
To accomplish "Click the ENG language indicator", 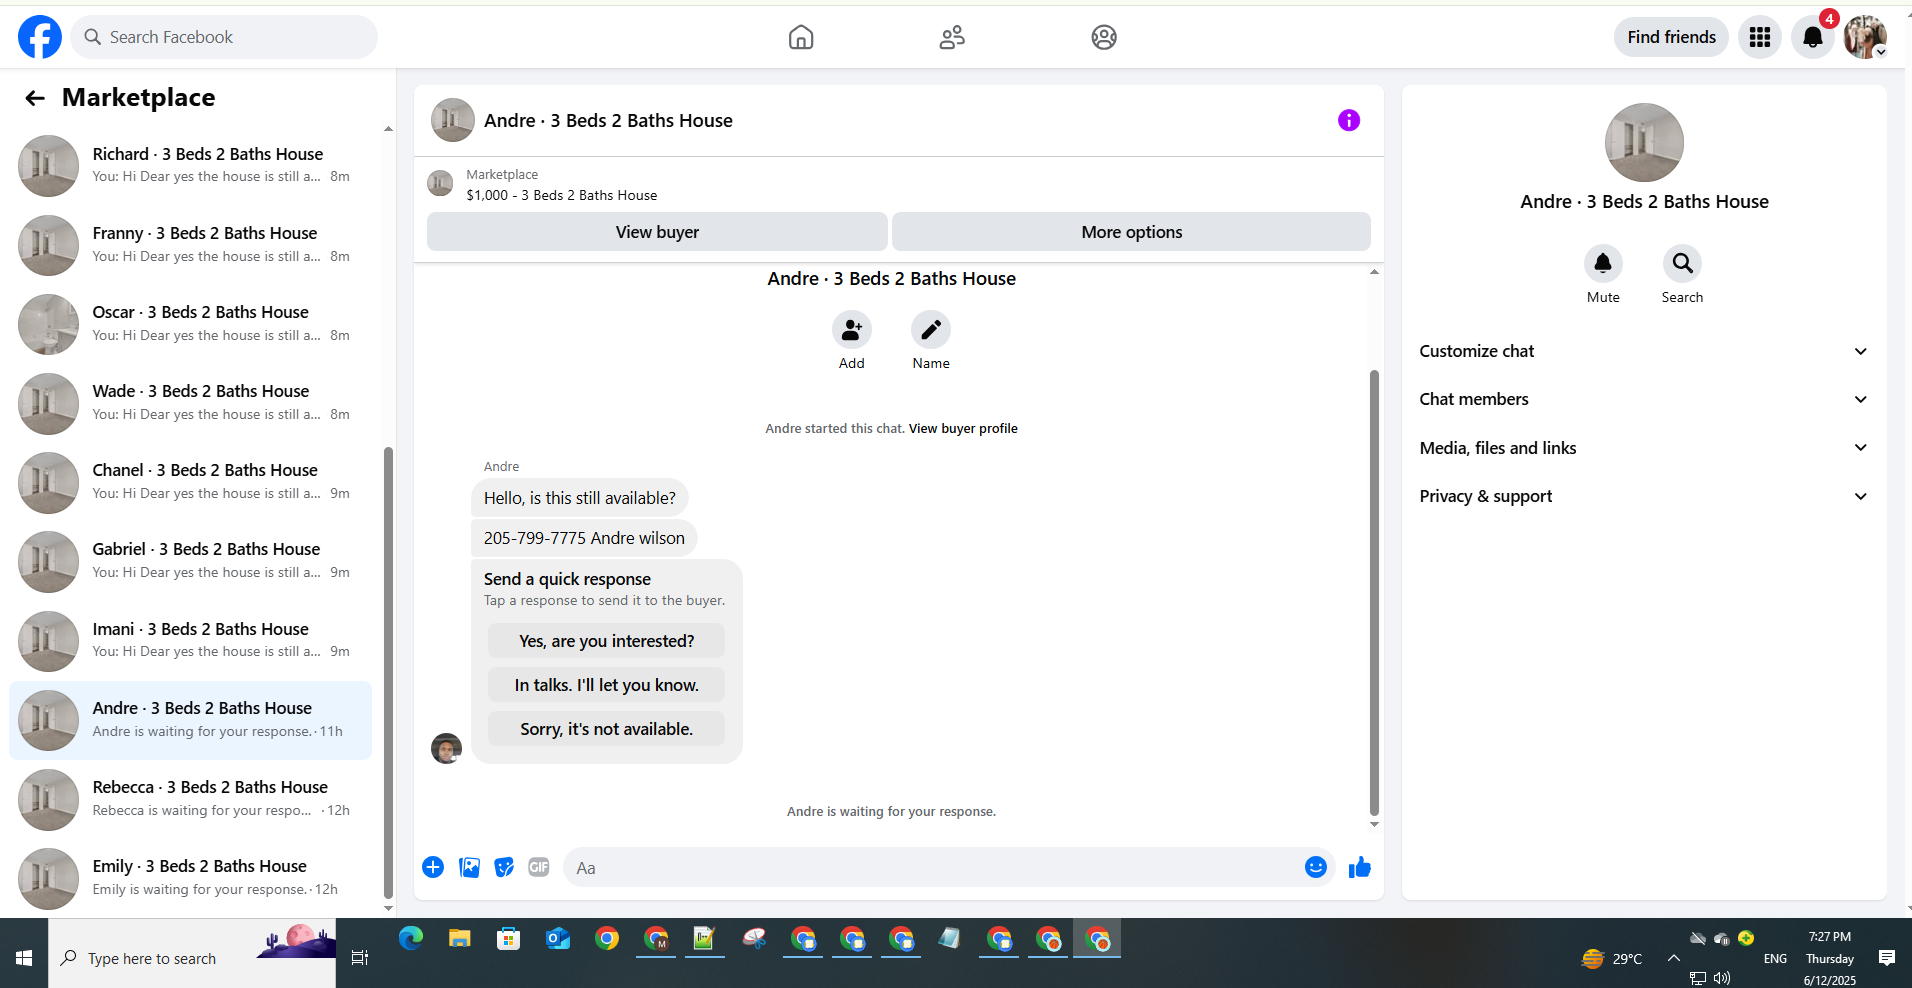I will tap(1775, 958).
